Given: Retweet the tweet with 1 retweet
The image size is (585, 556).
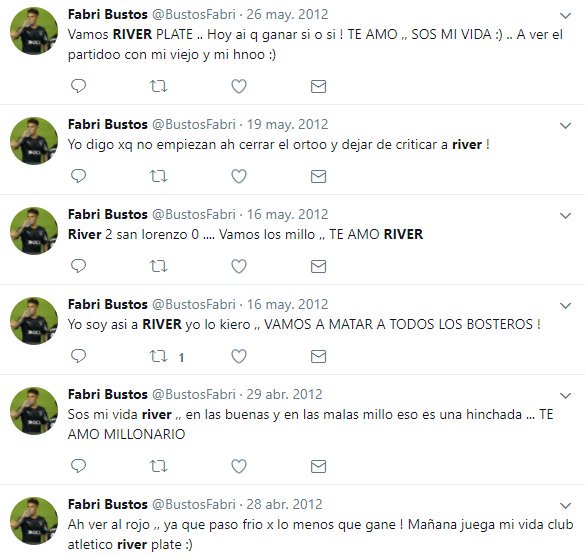Looking at the screenshot, I should point(159,356).
